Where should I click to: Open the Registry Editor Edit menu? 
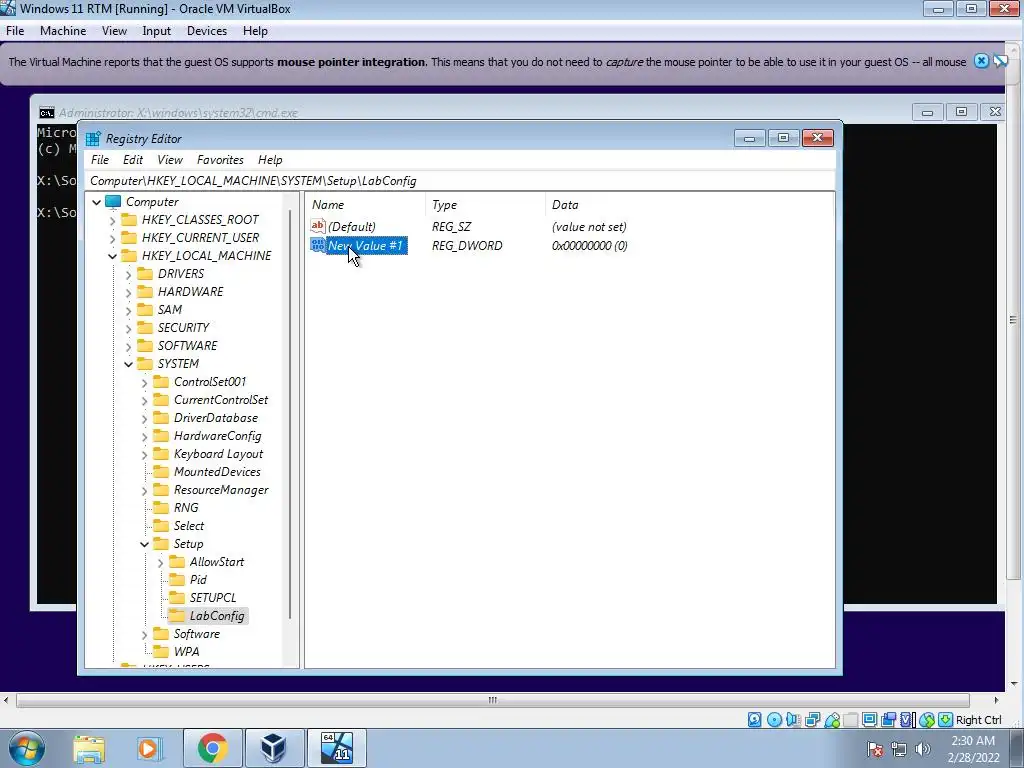tap(133, 159)
